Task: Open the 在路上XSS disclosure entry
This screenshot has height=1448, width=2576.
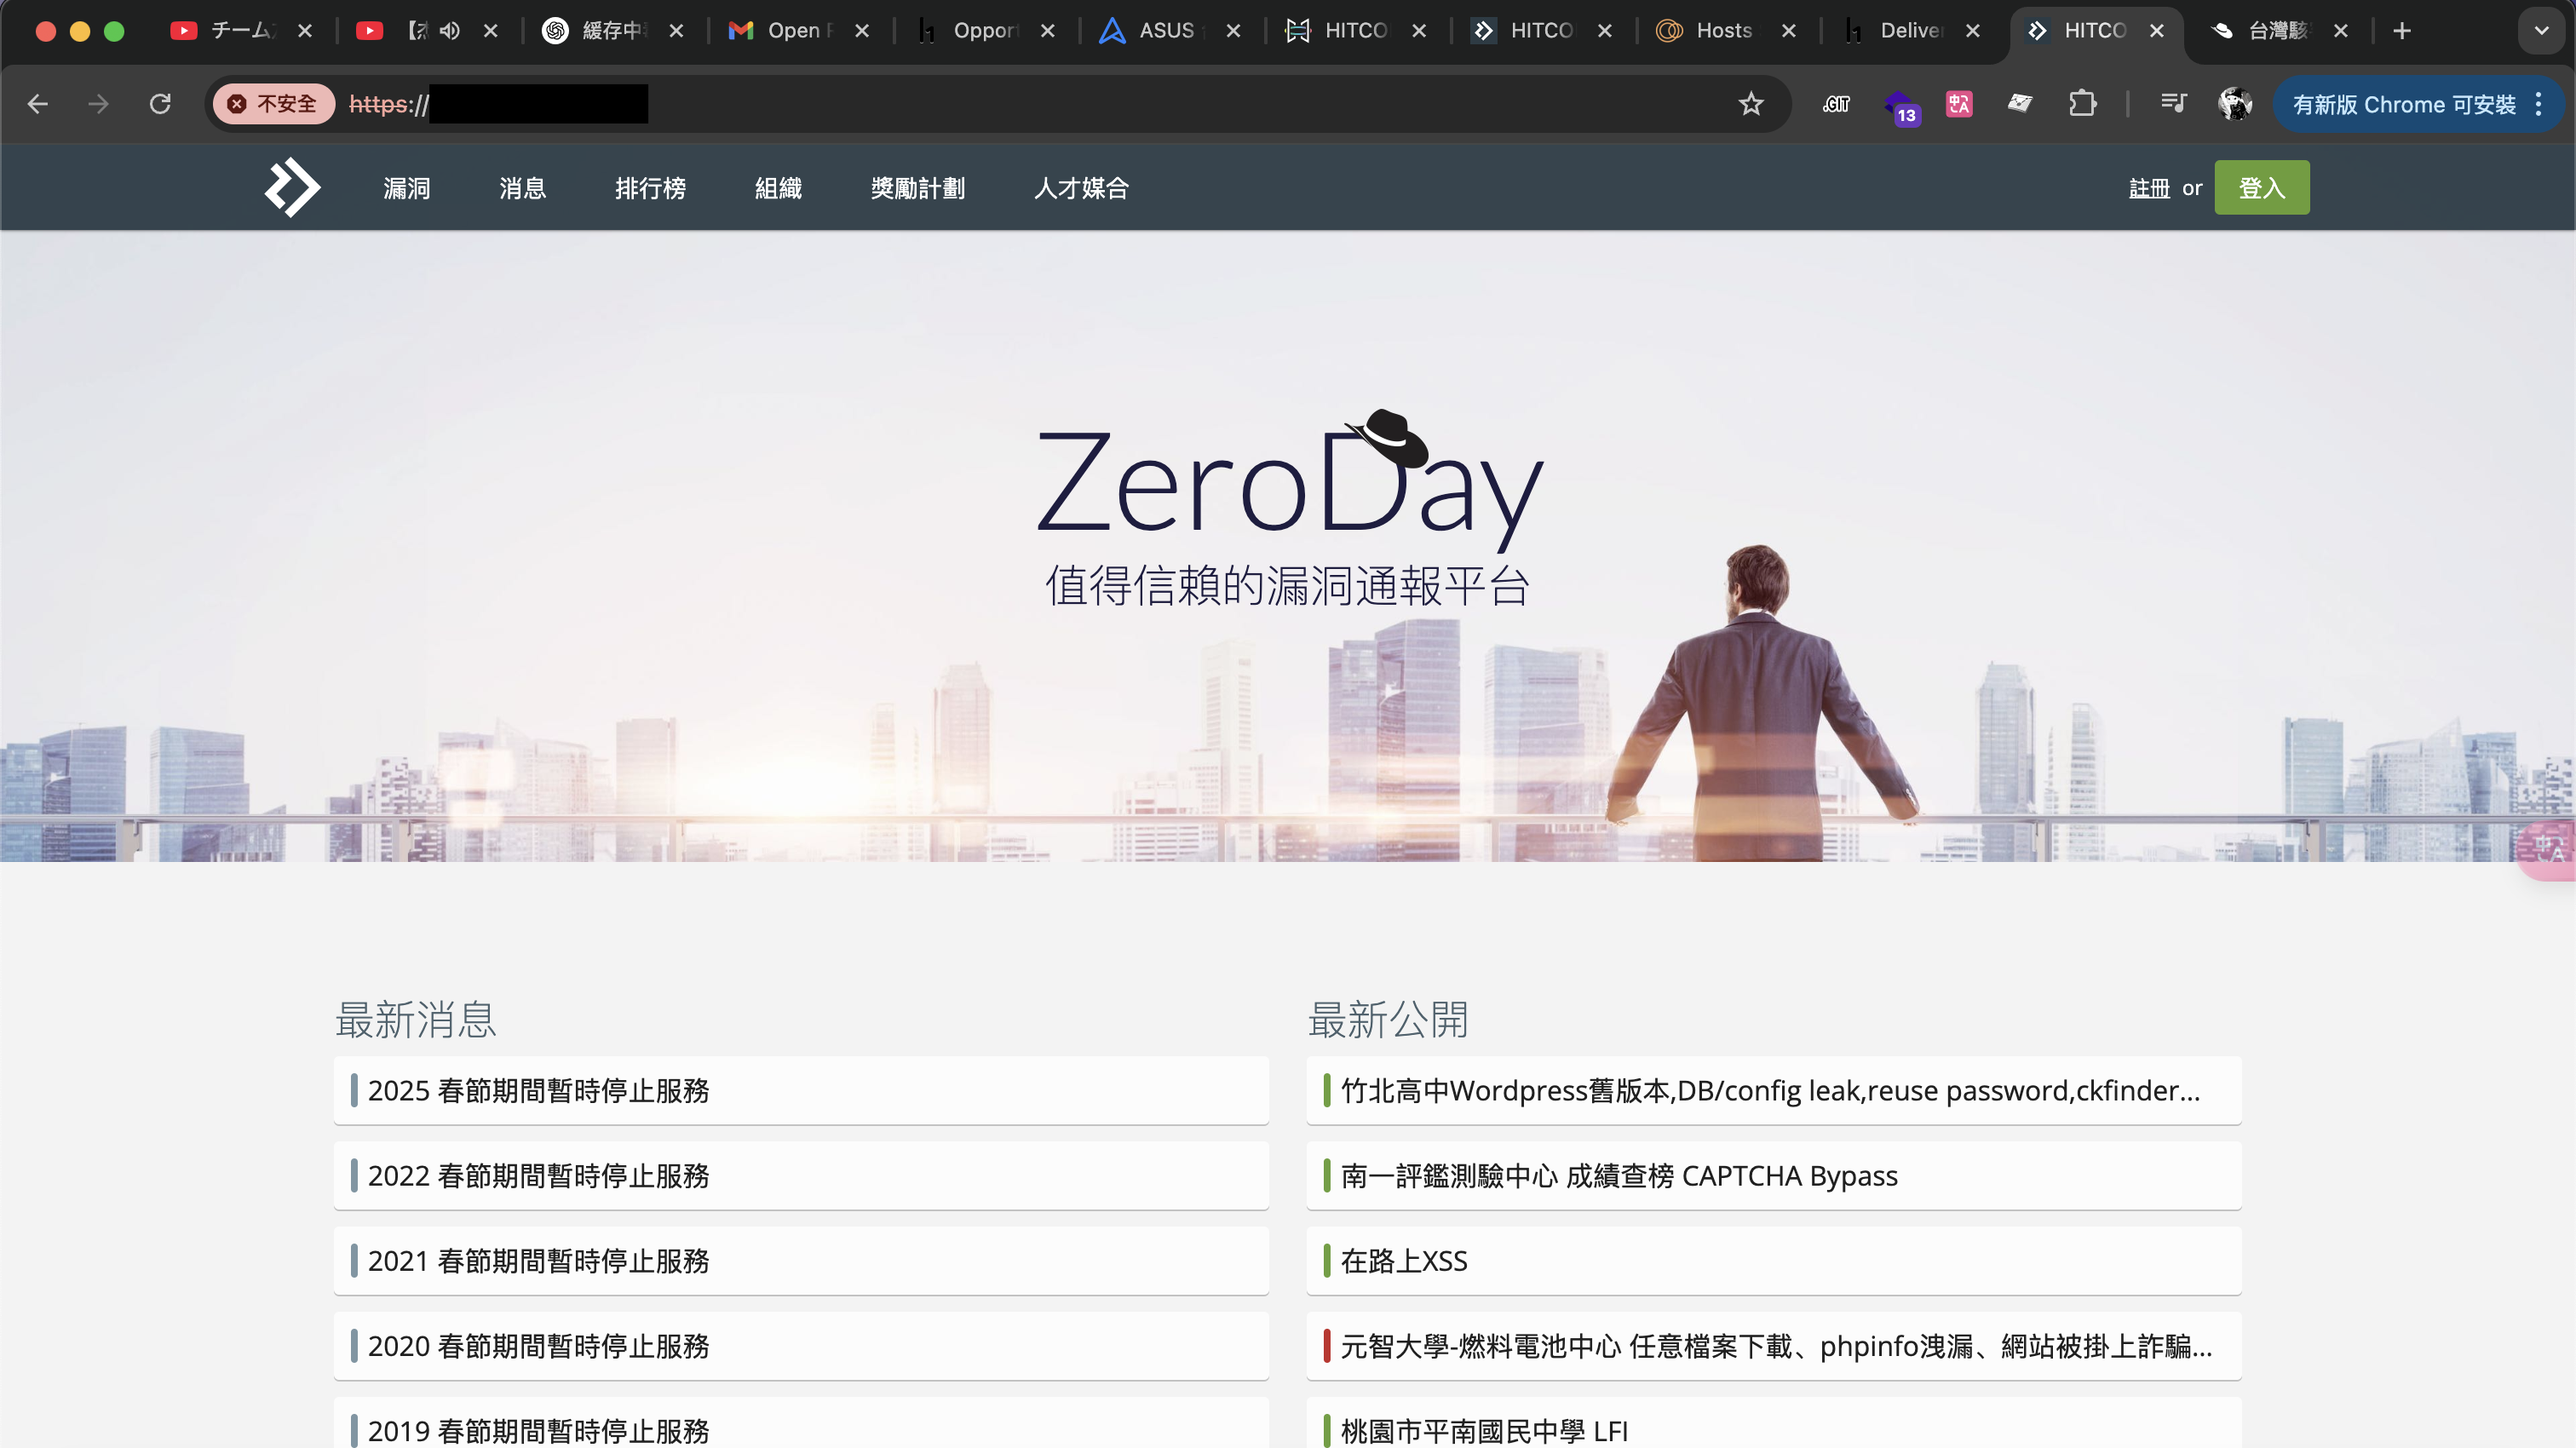Action: (x=1774, y=1260)
